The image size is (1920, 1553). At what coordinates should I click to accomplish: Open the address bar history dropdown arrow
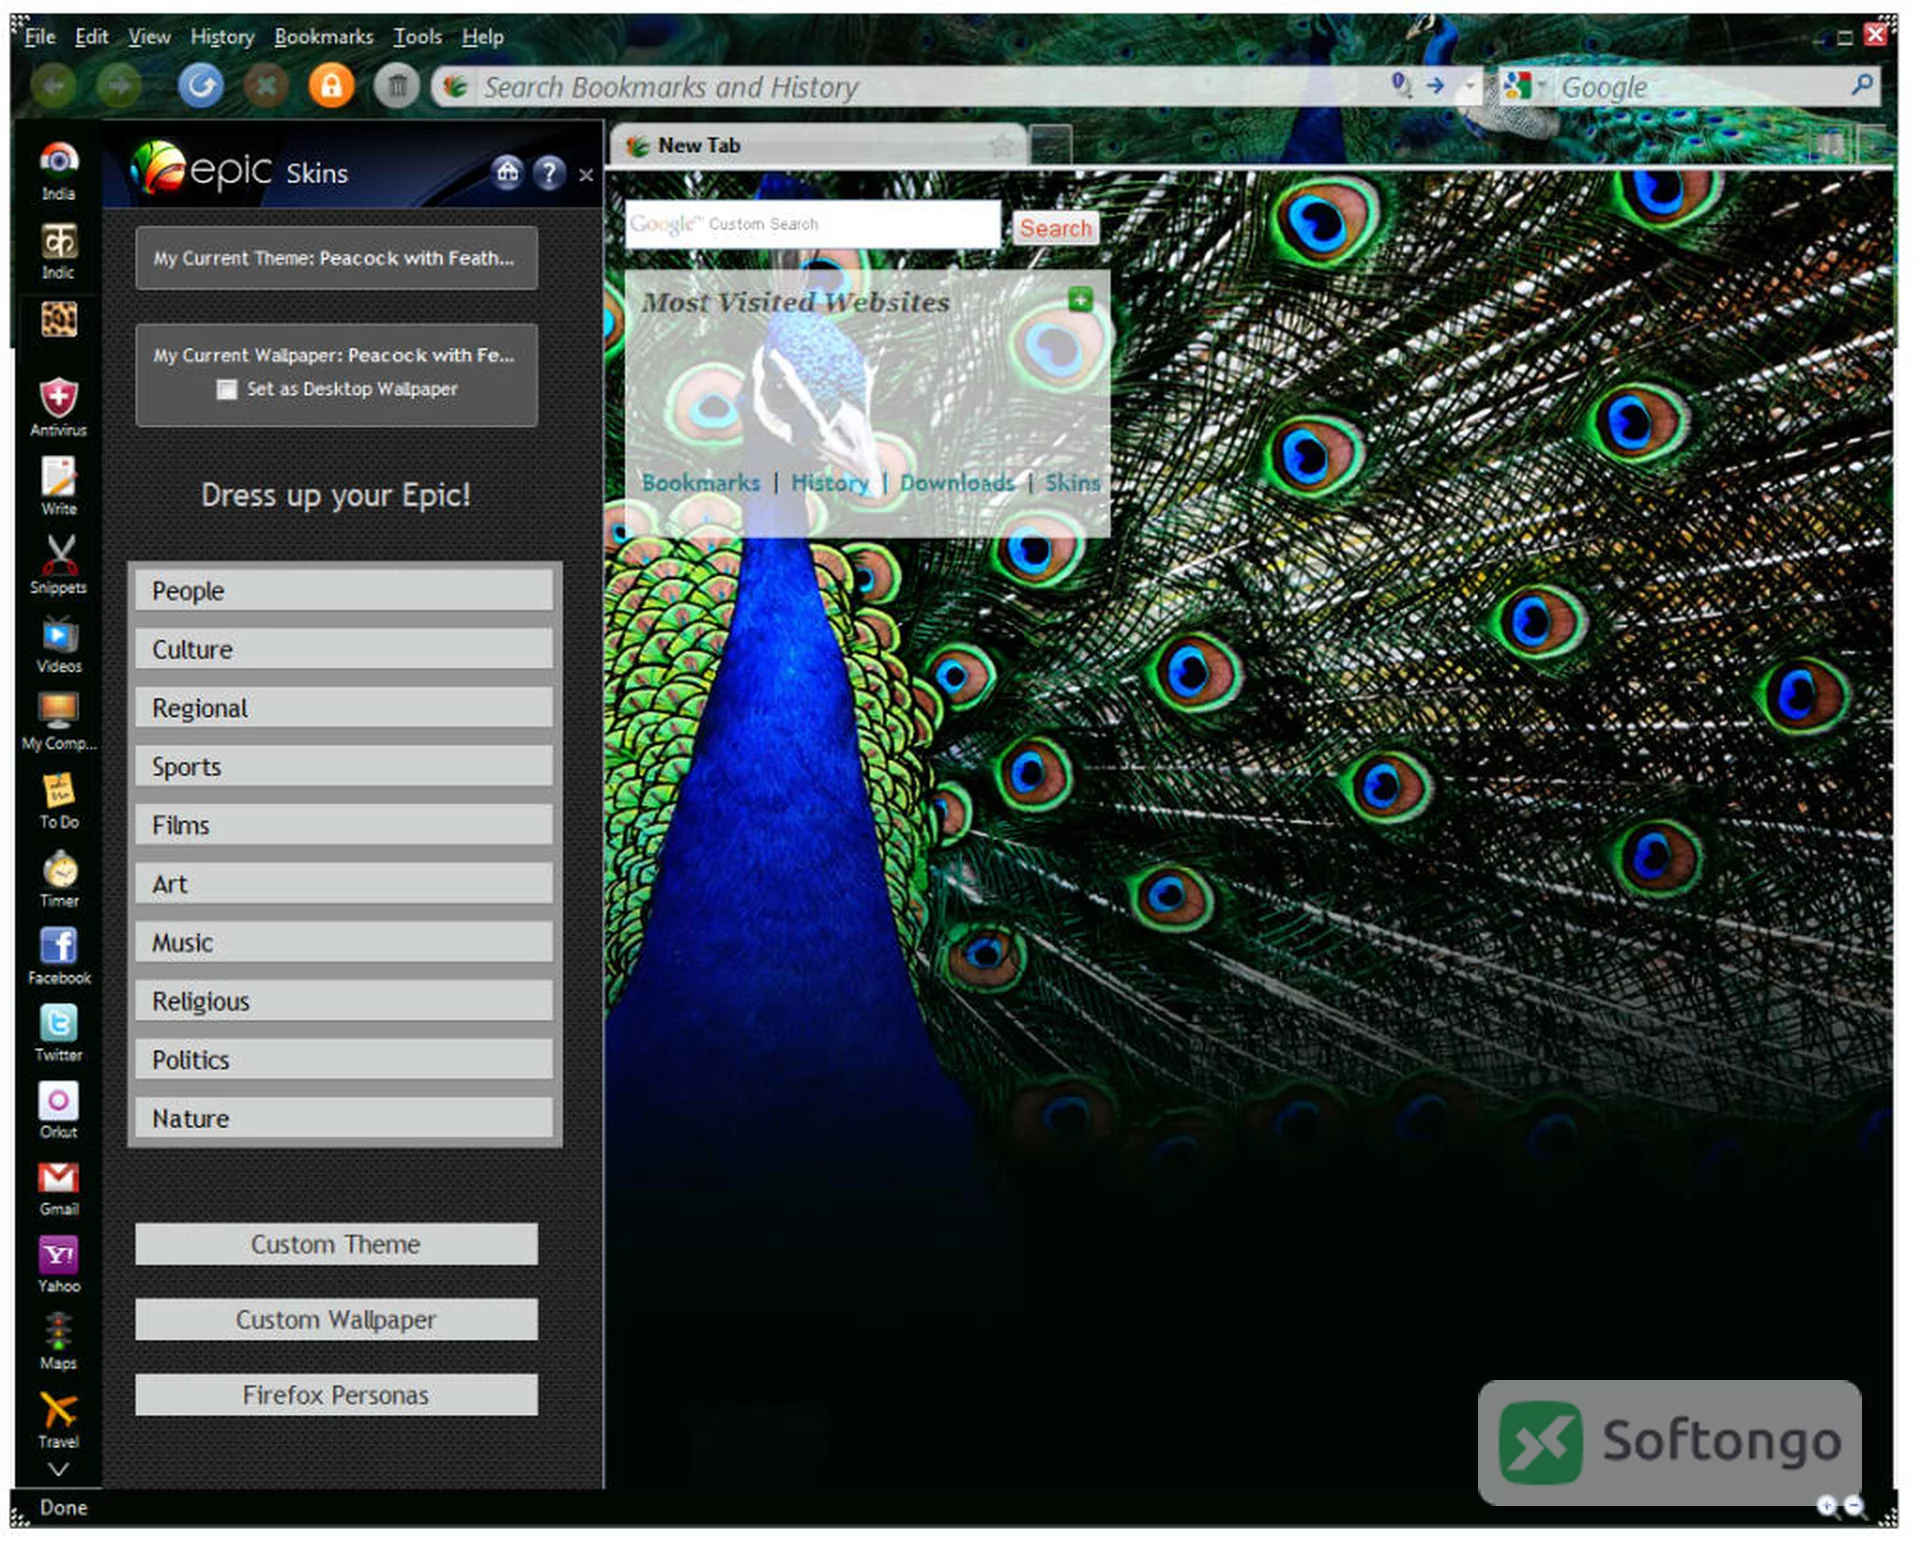(1470, 86)
